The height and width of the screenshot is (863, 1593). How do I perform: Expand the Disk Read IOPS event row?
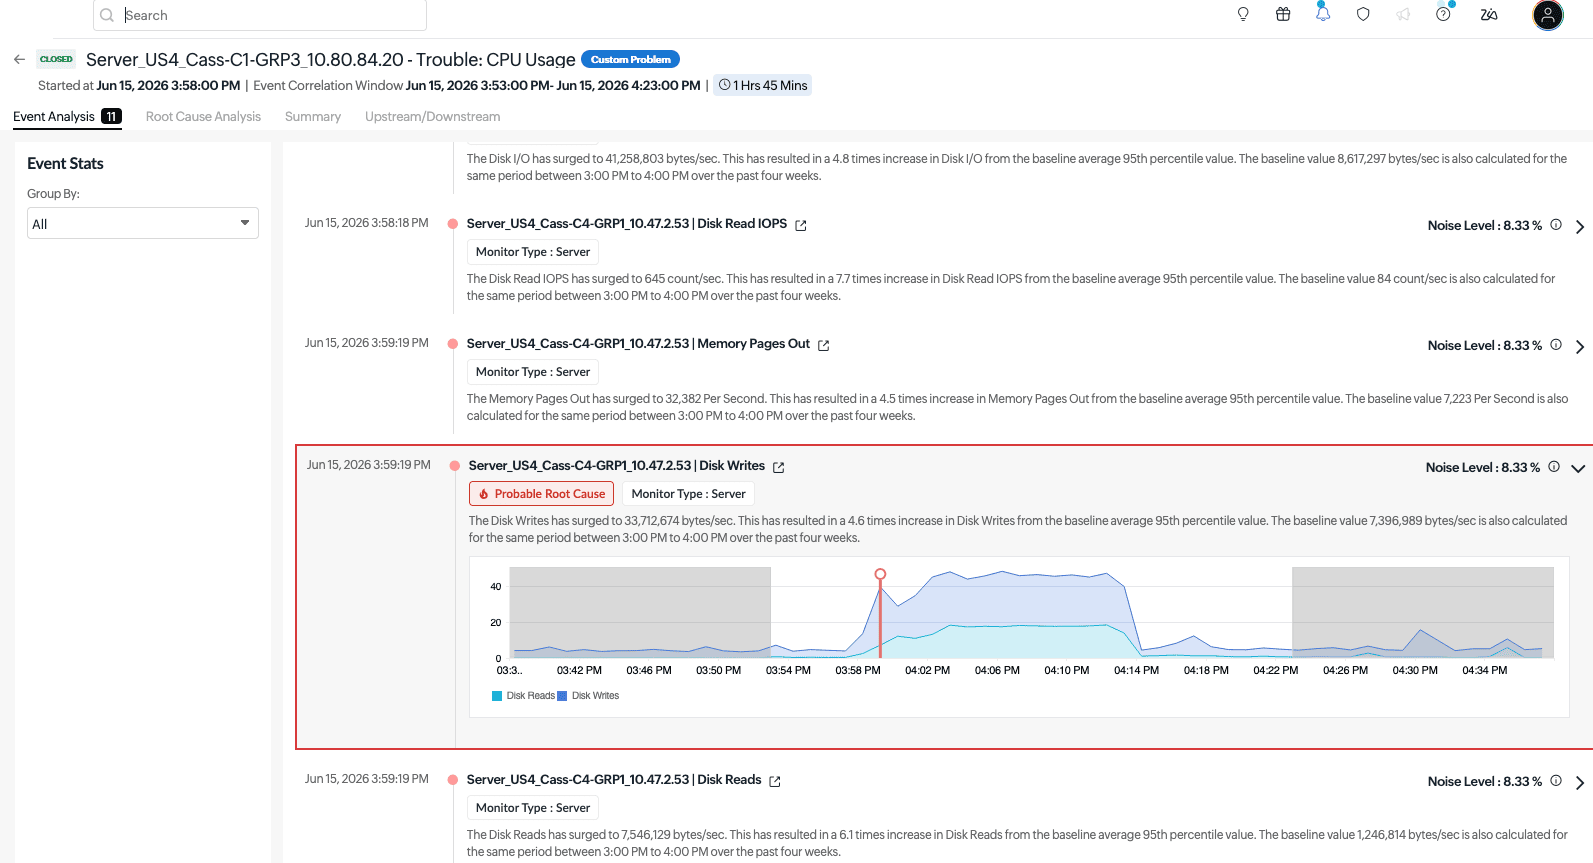click(1580, 227)
